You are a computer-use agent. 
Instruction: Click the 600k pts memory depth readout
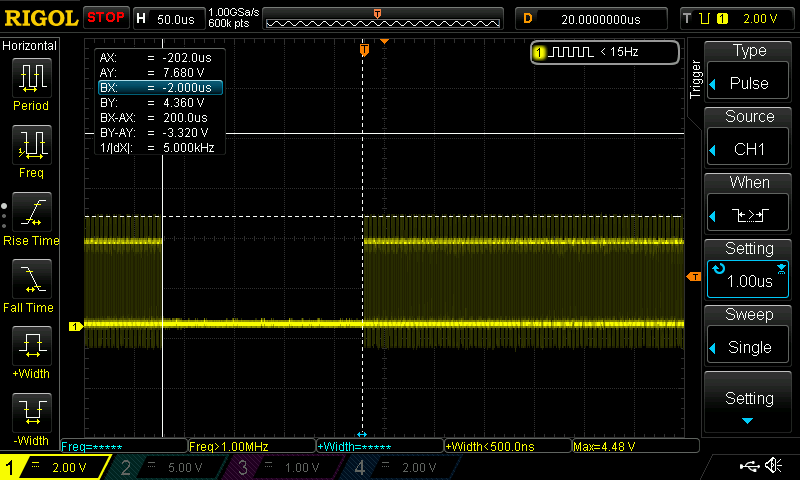(x=229, y=23)
